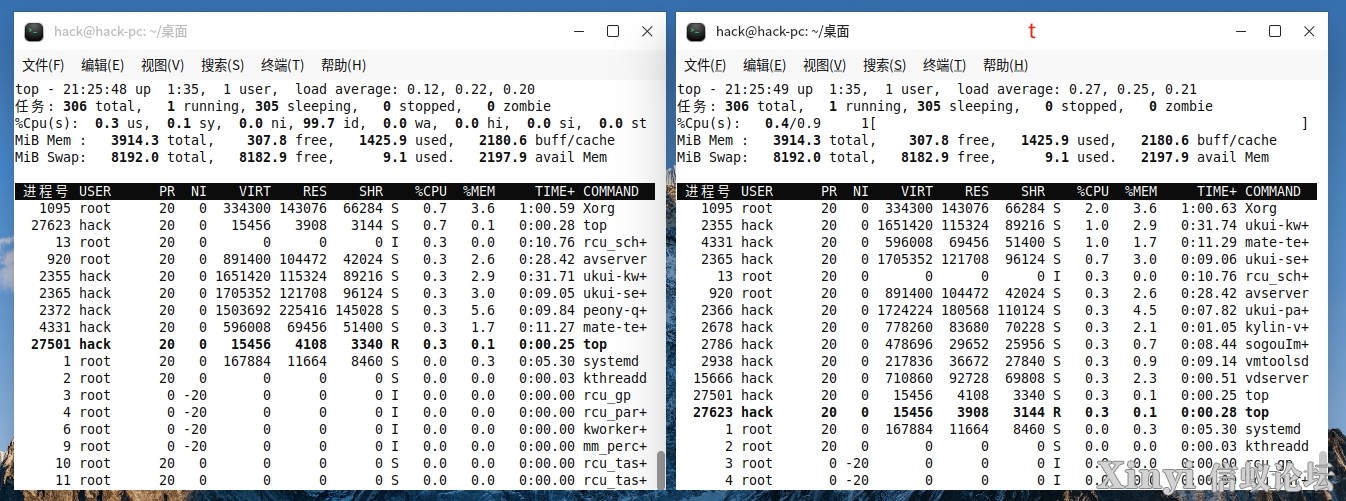1346x501 pixels.
Task: Open 帮助(H) menu in right terminal
Action: 1005,65
